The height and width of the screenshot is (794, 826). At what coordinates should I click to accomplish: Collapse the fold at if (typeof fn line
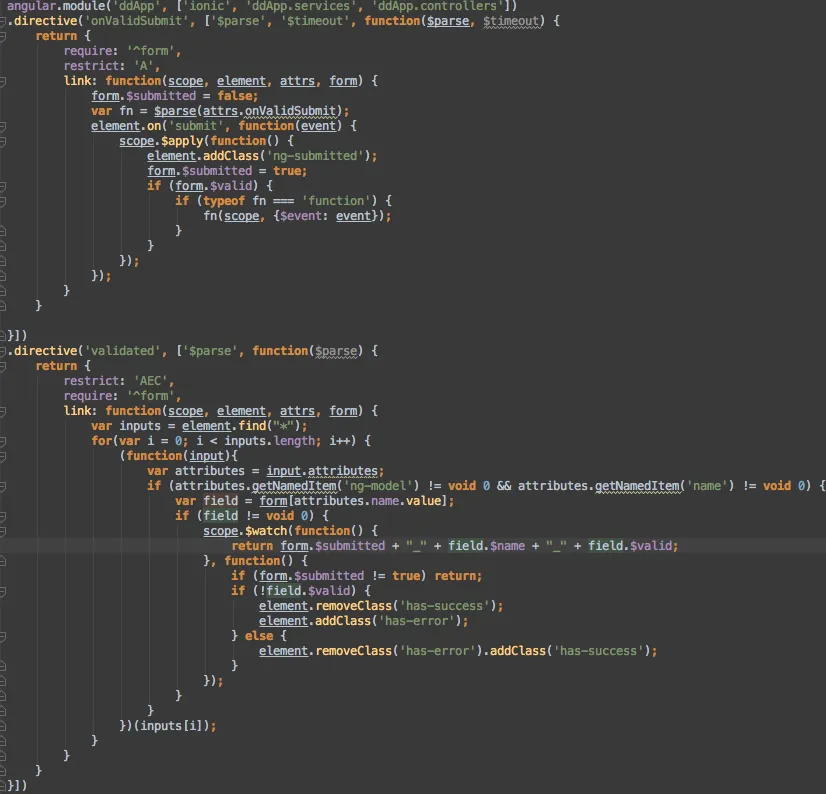(3, 202)
